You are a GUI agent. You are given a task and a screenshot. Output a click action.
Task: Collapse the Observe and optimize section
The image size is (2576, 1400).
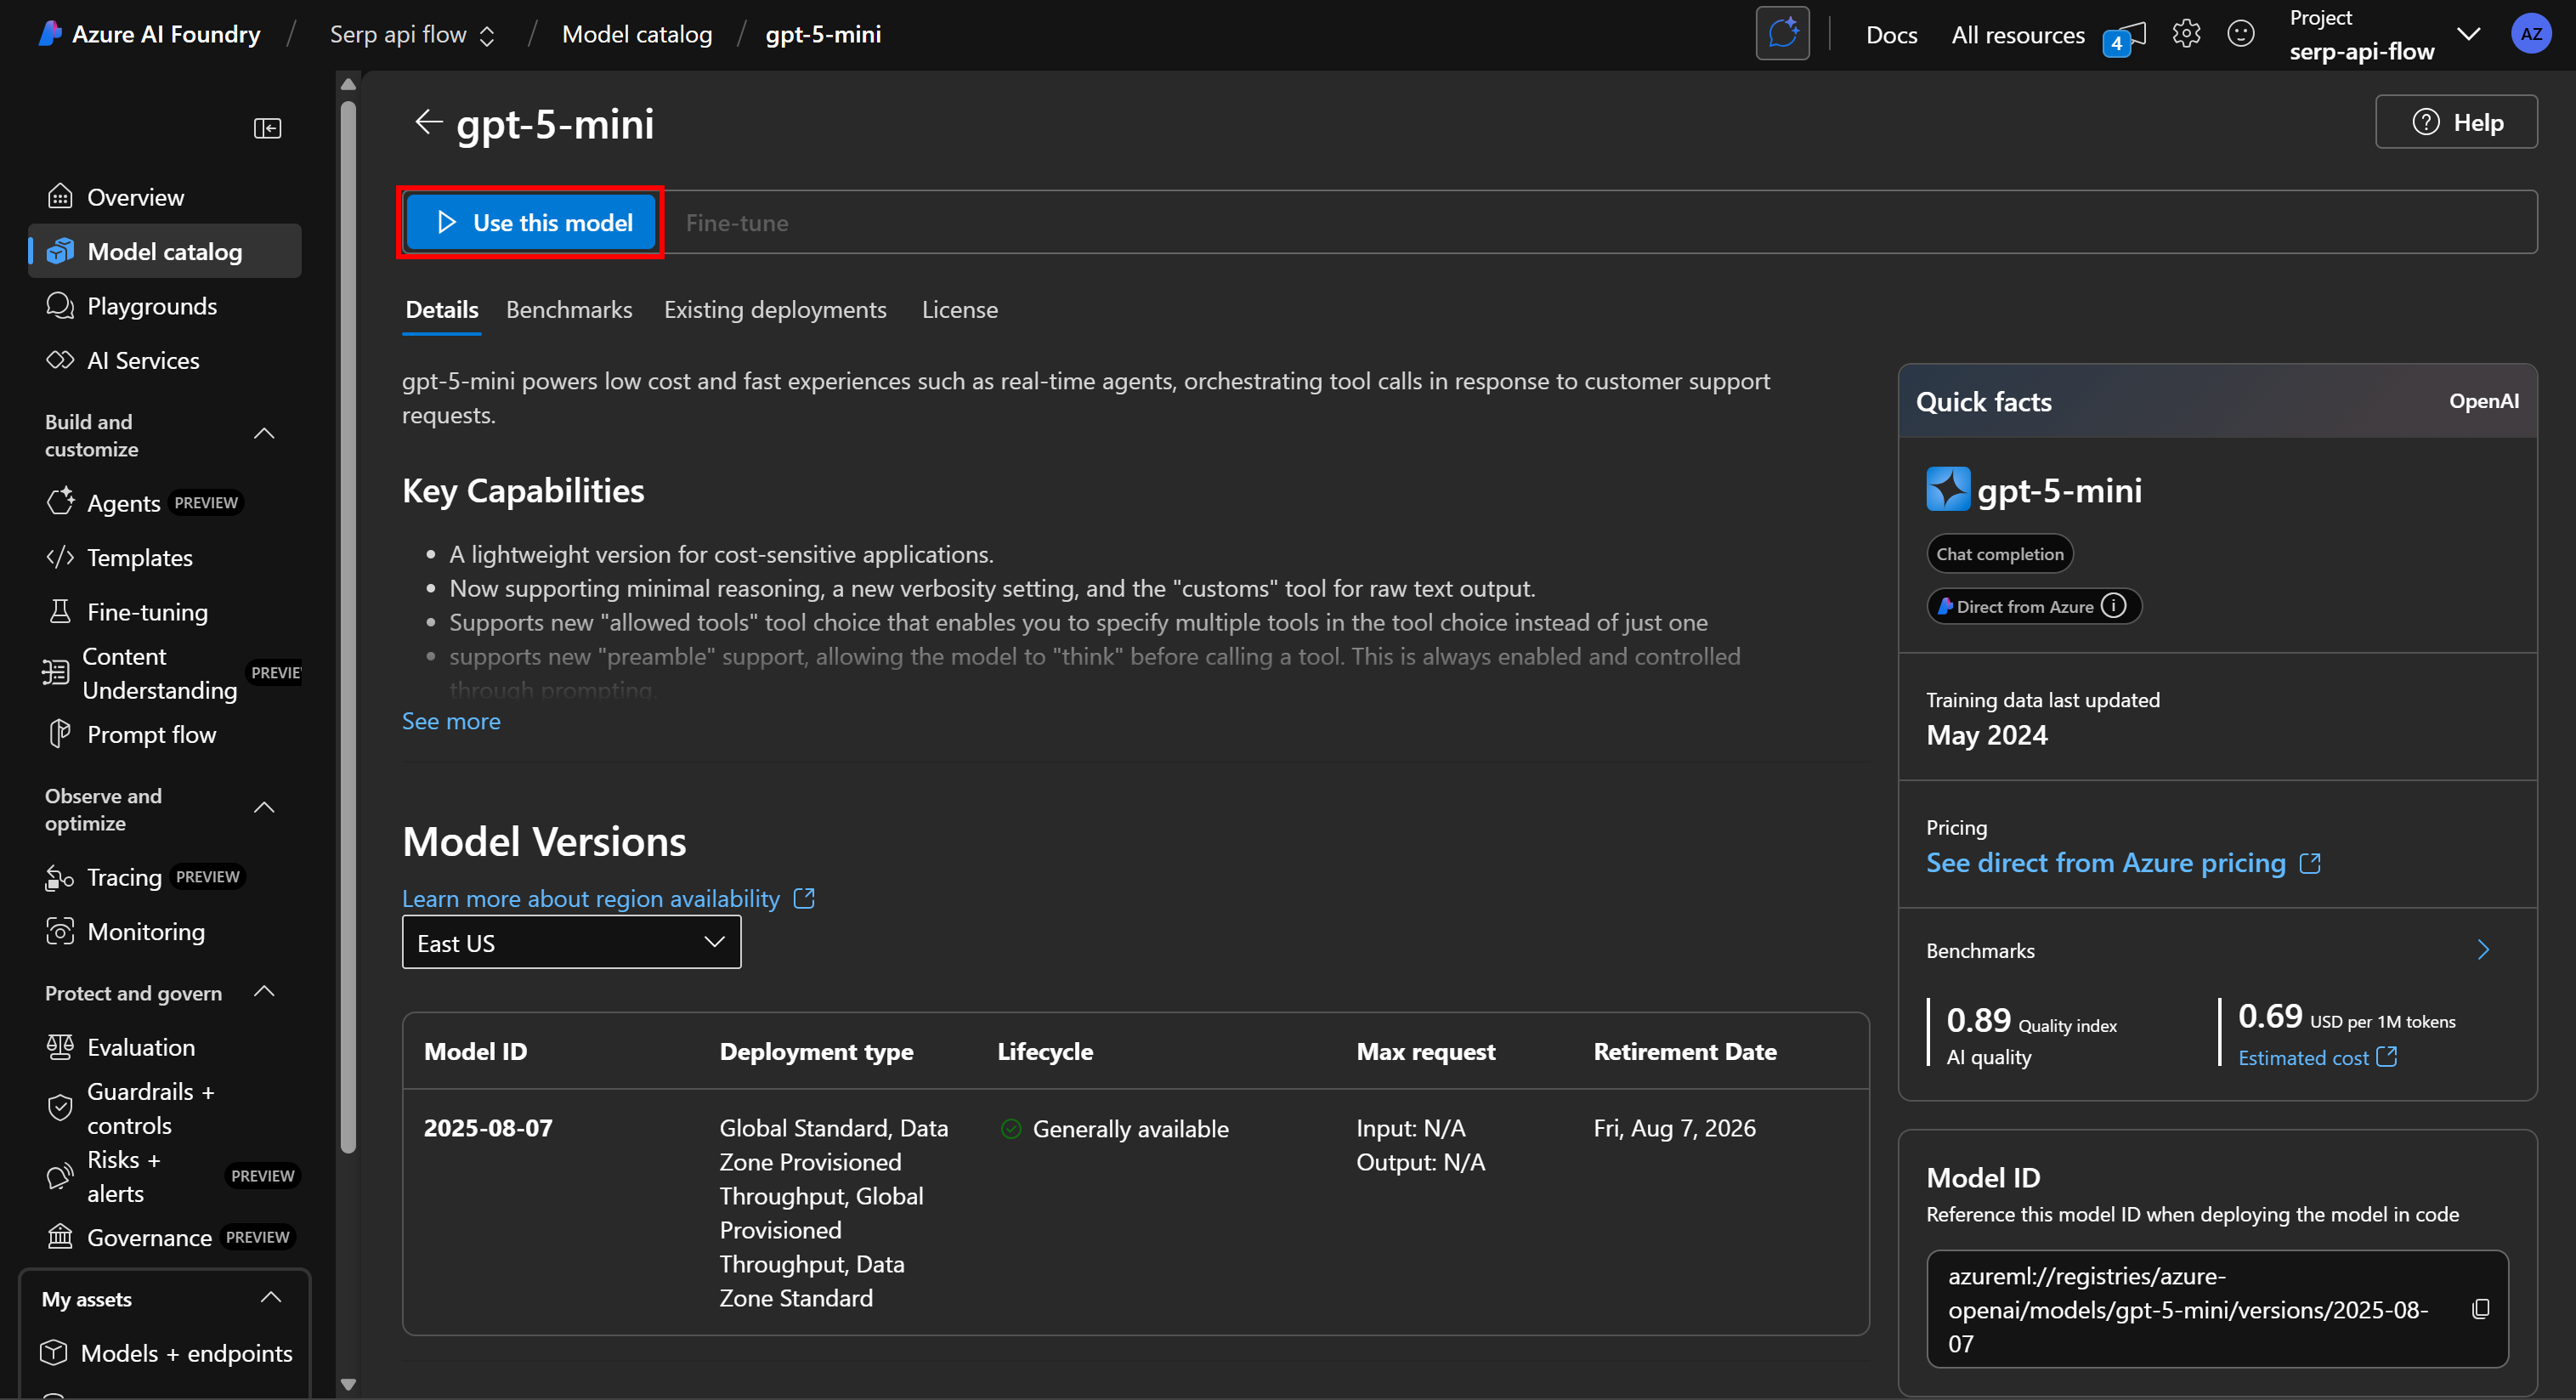coord(264,808)
